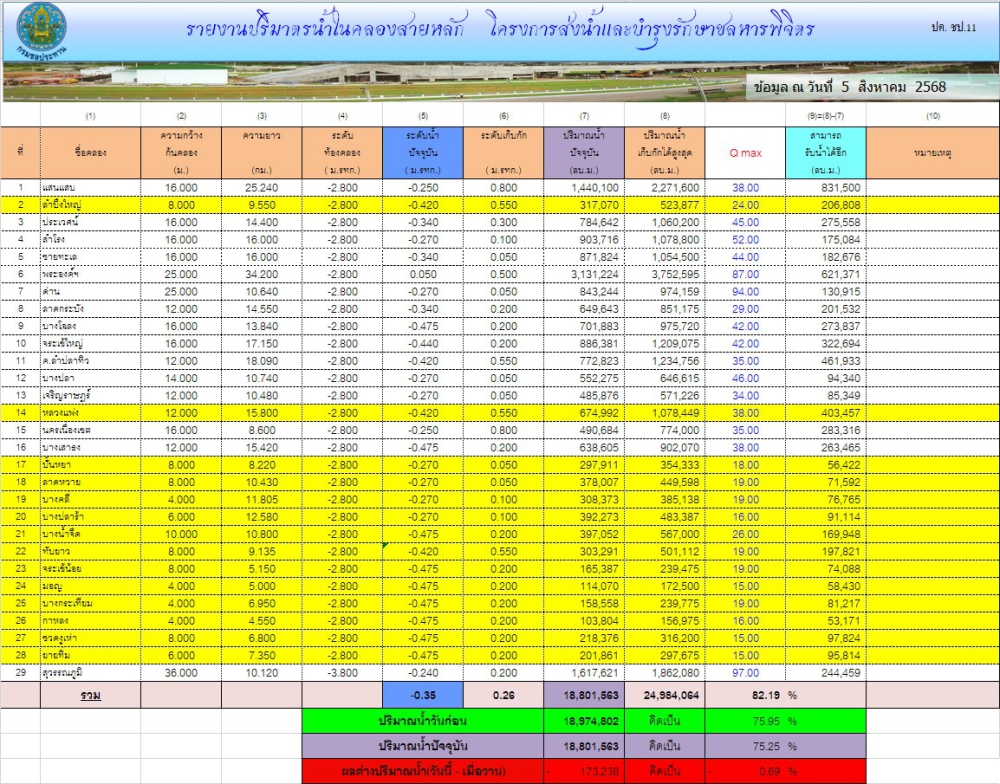Click the red water-difference label cell
1000x784 pixels.
click(422, 771)
